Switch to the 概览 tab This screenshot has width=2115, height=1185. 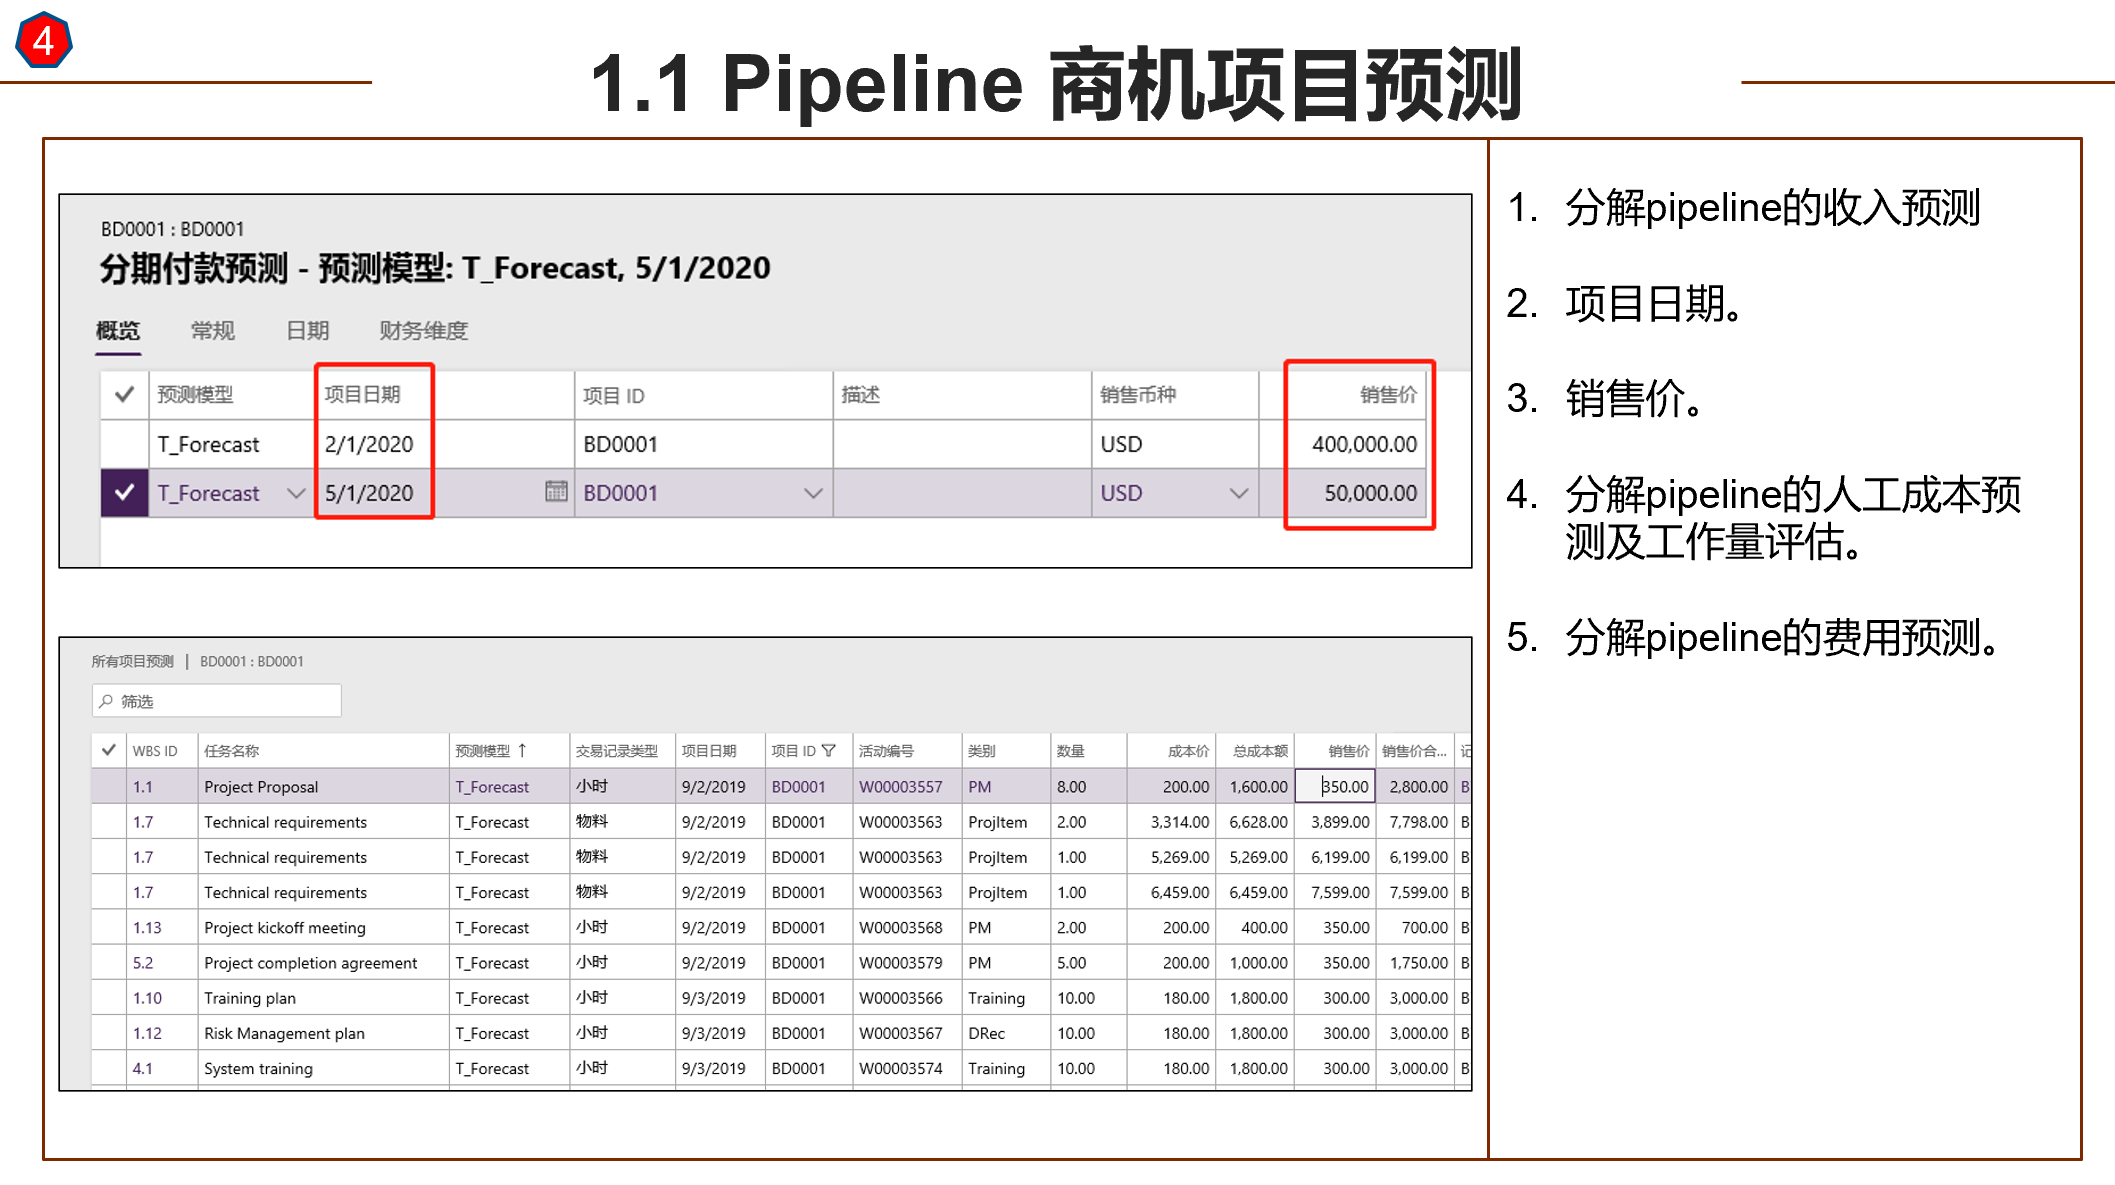[118, 331]
